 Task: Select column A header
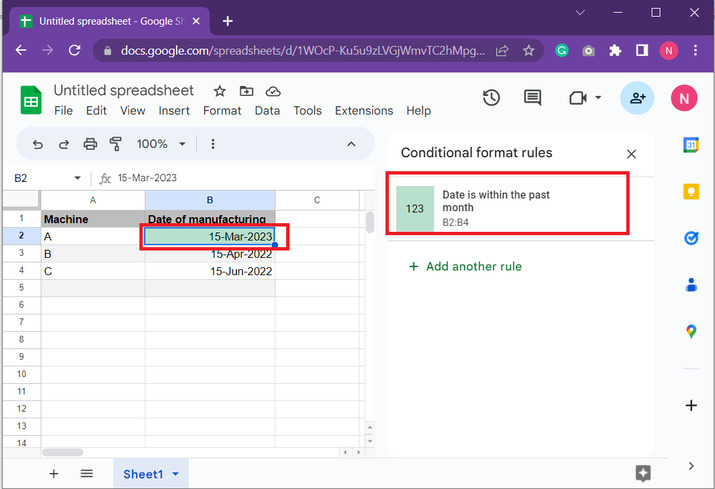click(93, 200)
